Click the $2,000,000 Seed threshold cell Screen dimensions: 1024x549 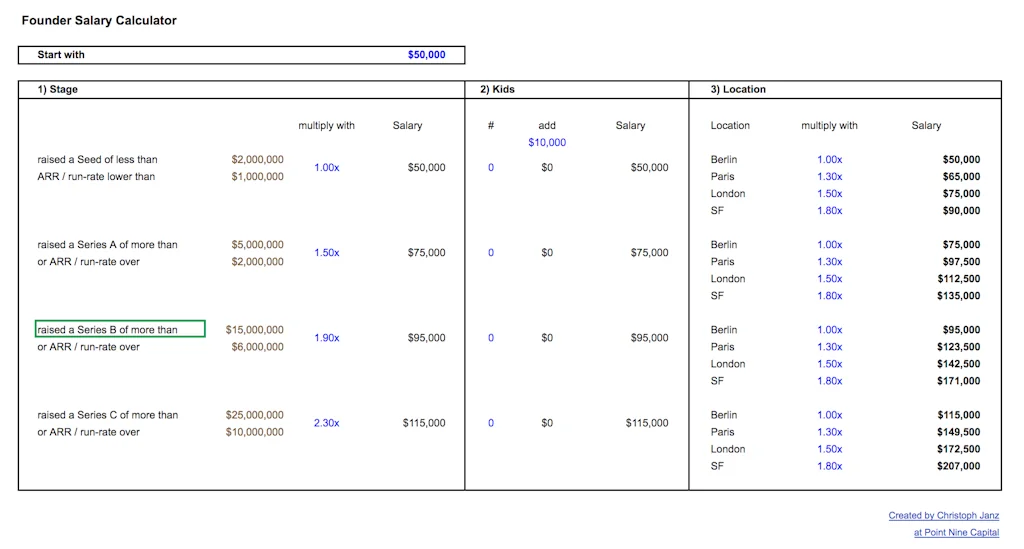tap(257, 160)
